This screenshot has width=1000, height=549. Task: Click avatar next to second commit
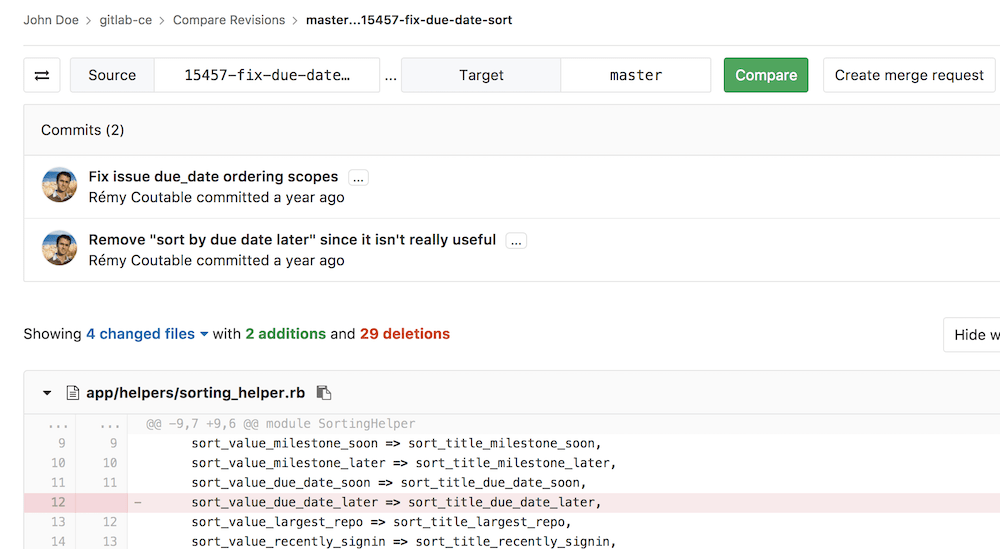pyautogui.click(x=59, y=248)
